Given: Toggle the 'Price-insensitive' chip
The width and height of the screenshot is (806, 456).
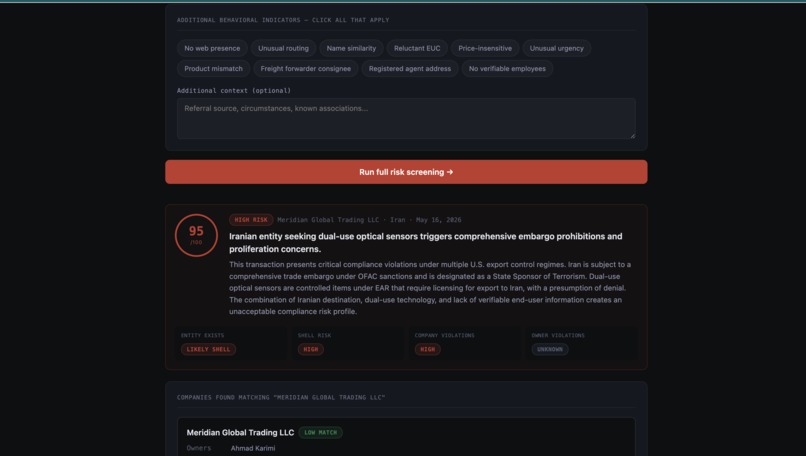Looking at the screenshot, I should point(485,48).
